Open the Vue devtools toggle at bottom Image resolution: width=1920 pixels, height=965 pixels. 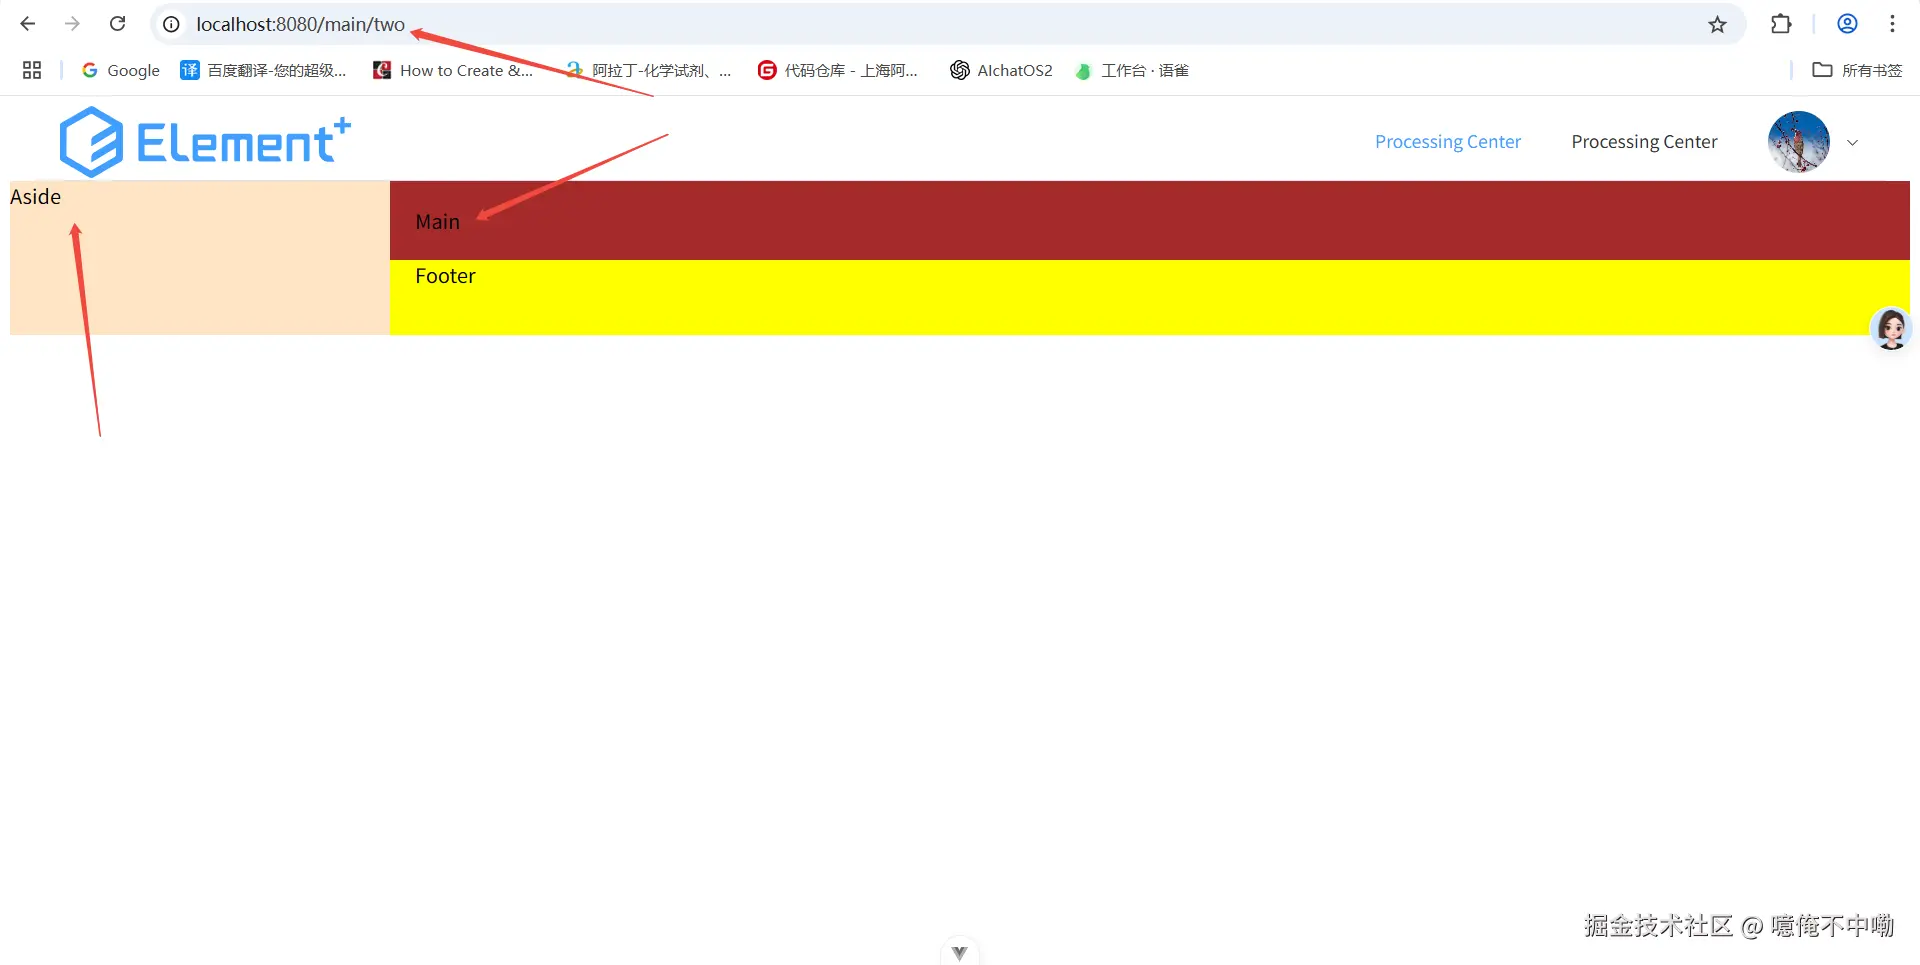click(959, 952)
